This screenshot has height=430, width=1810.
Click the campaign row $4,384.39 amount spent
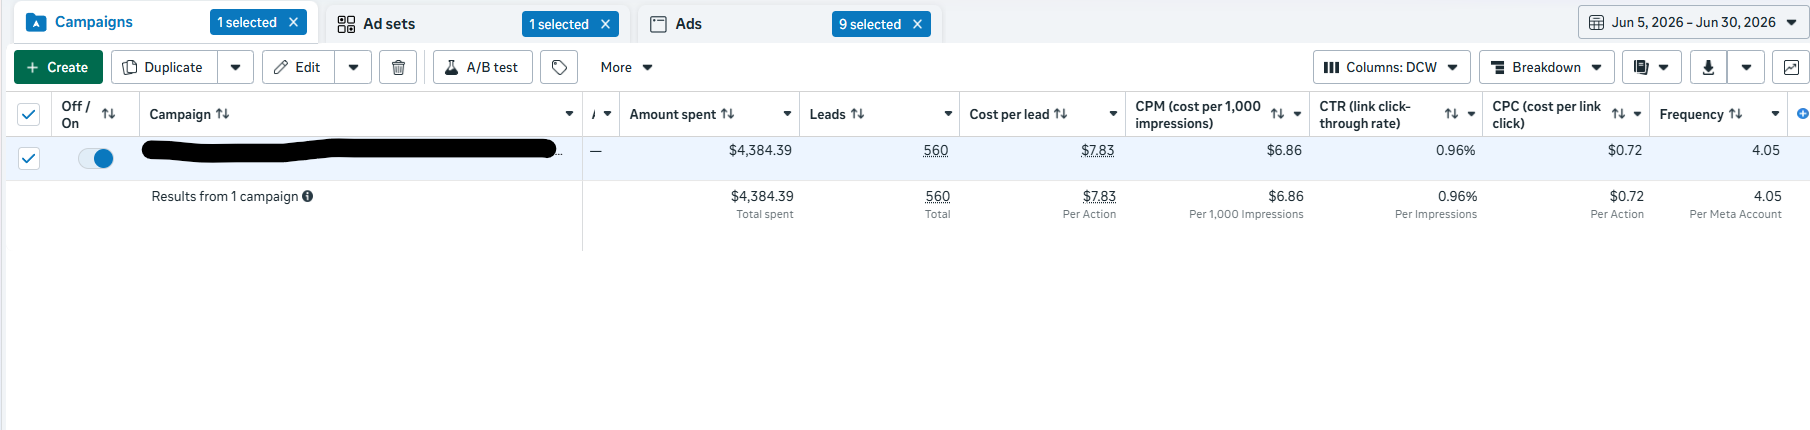(760, 150)
